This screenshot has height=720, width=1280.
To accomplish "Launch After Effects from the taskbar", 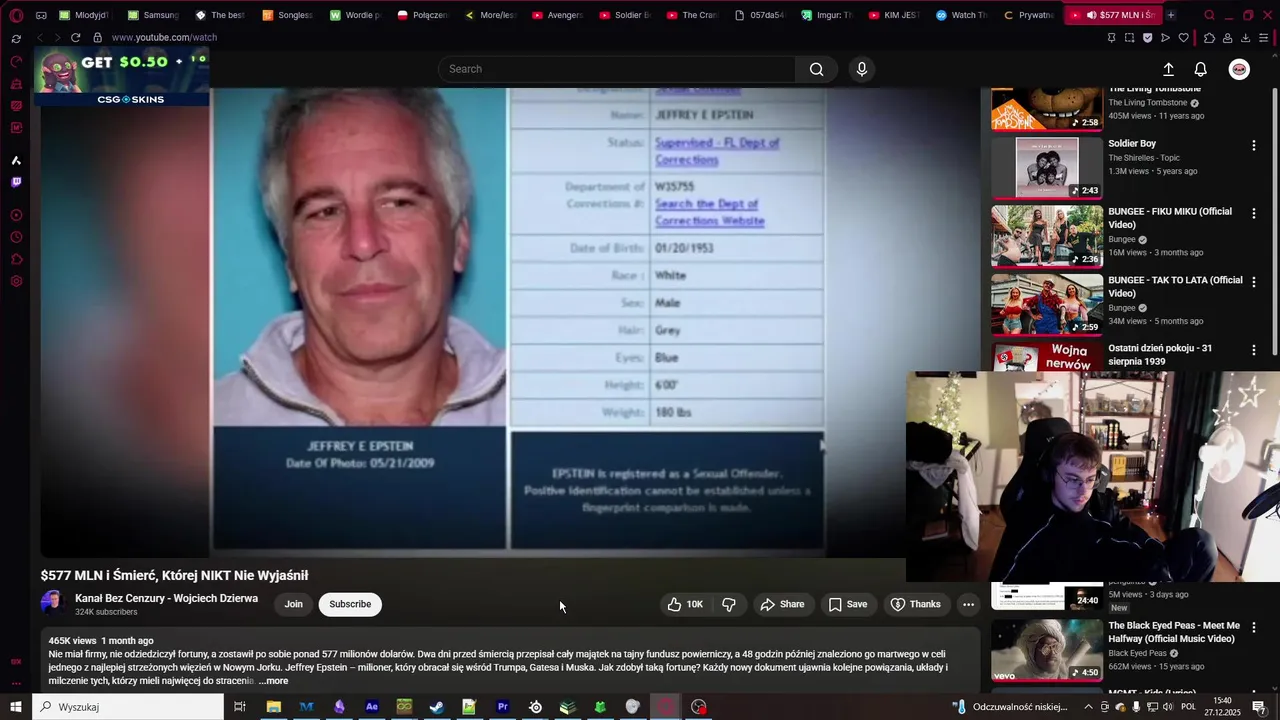I will tap(372, 707).
